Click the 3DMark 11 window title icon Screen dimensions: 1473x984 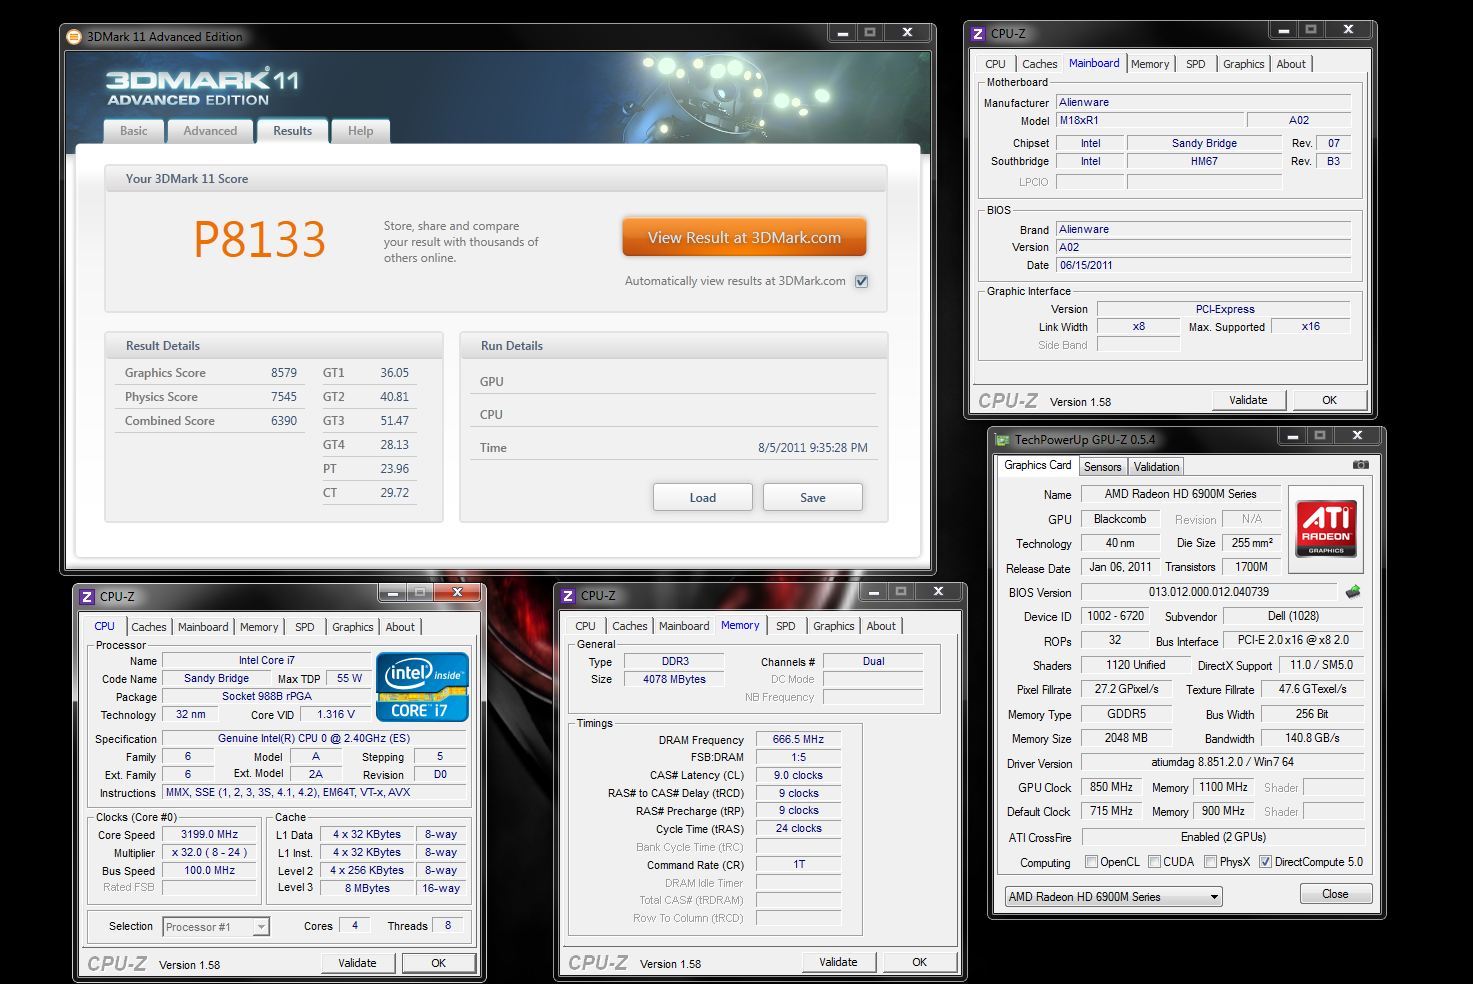coord(74,37)
